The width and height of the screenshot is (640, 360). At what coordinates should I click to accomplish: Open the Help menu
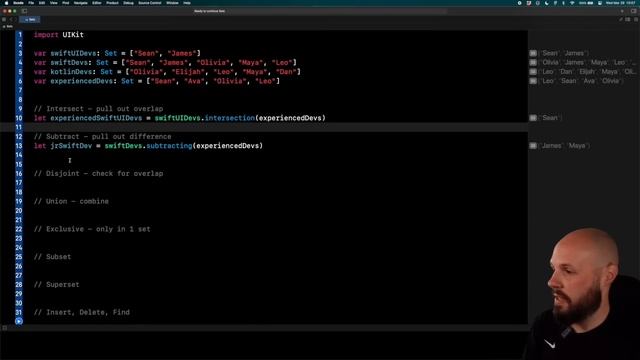point(187,3)
